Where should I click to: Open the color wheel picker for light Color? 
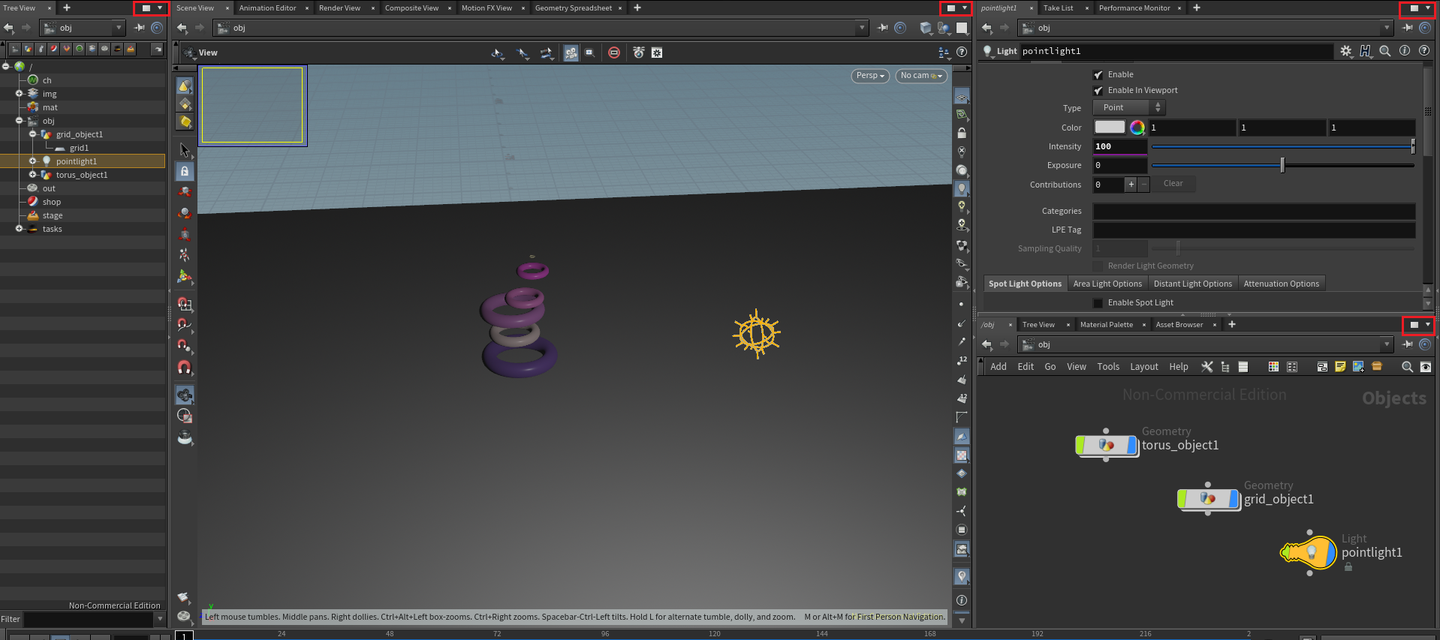tap(1137, 127)
